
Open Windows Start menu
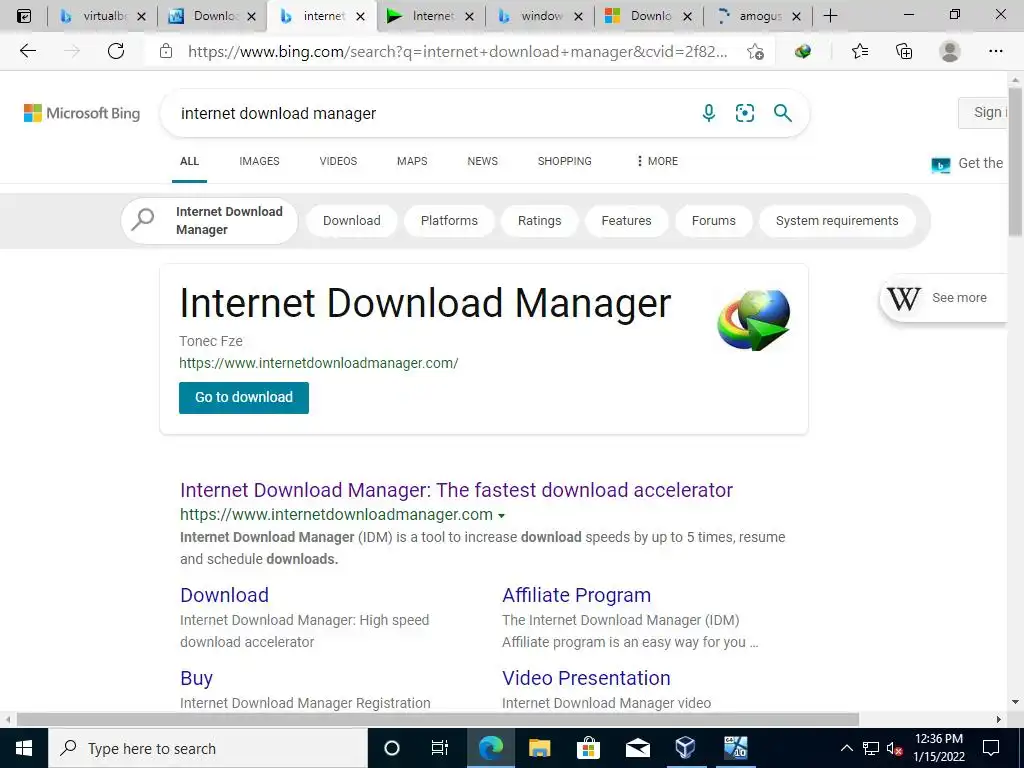(24, 748)
